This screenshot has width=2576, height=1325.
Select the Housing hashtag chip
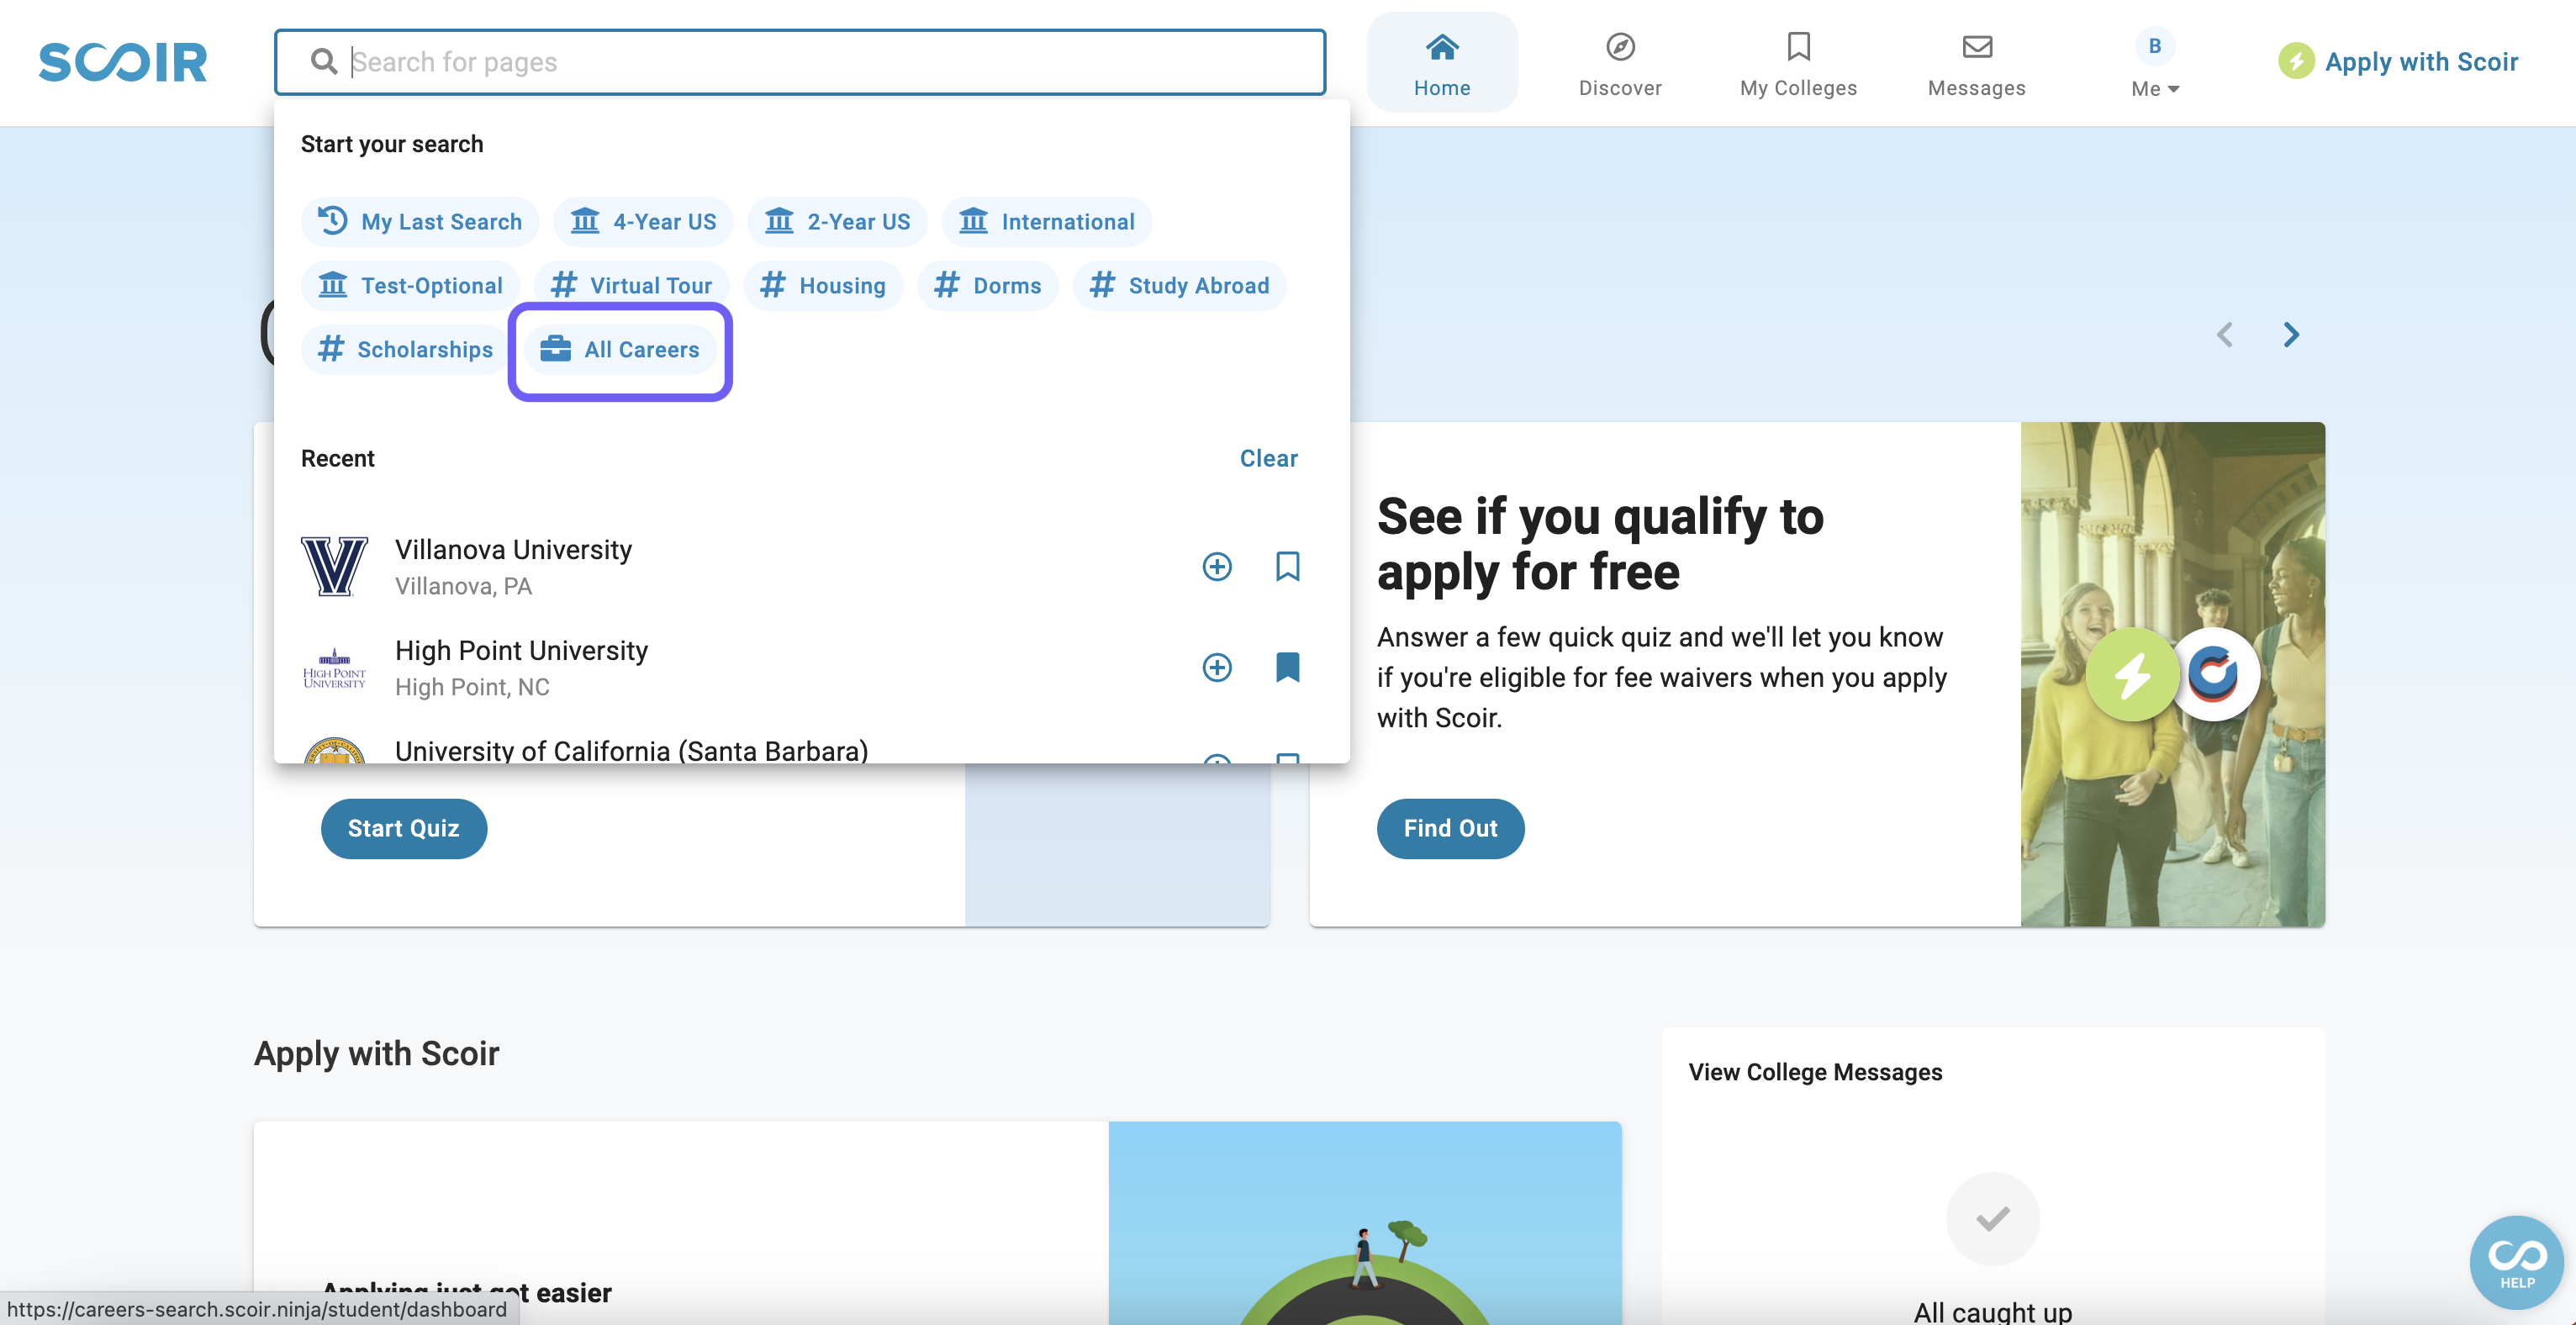tap(823, 286)
